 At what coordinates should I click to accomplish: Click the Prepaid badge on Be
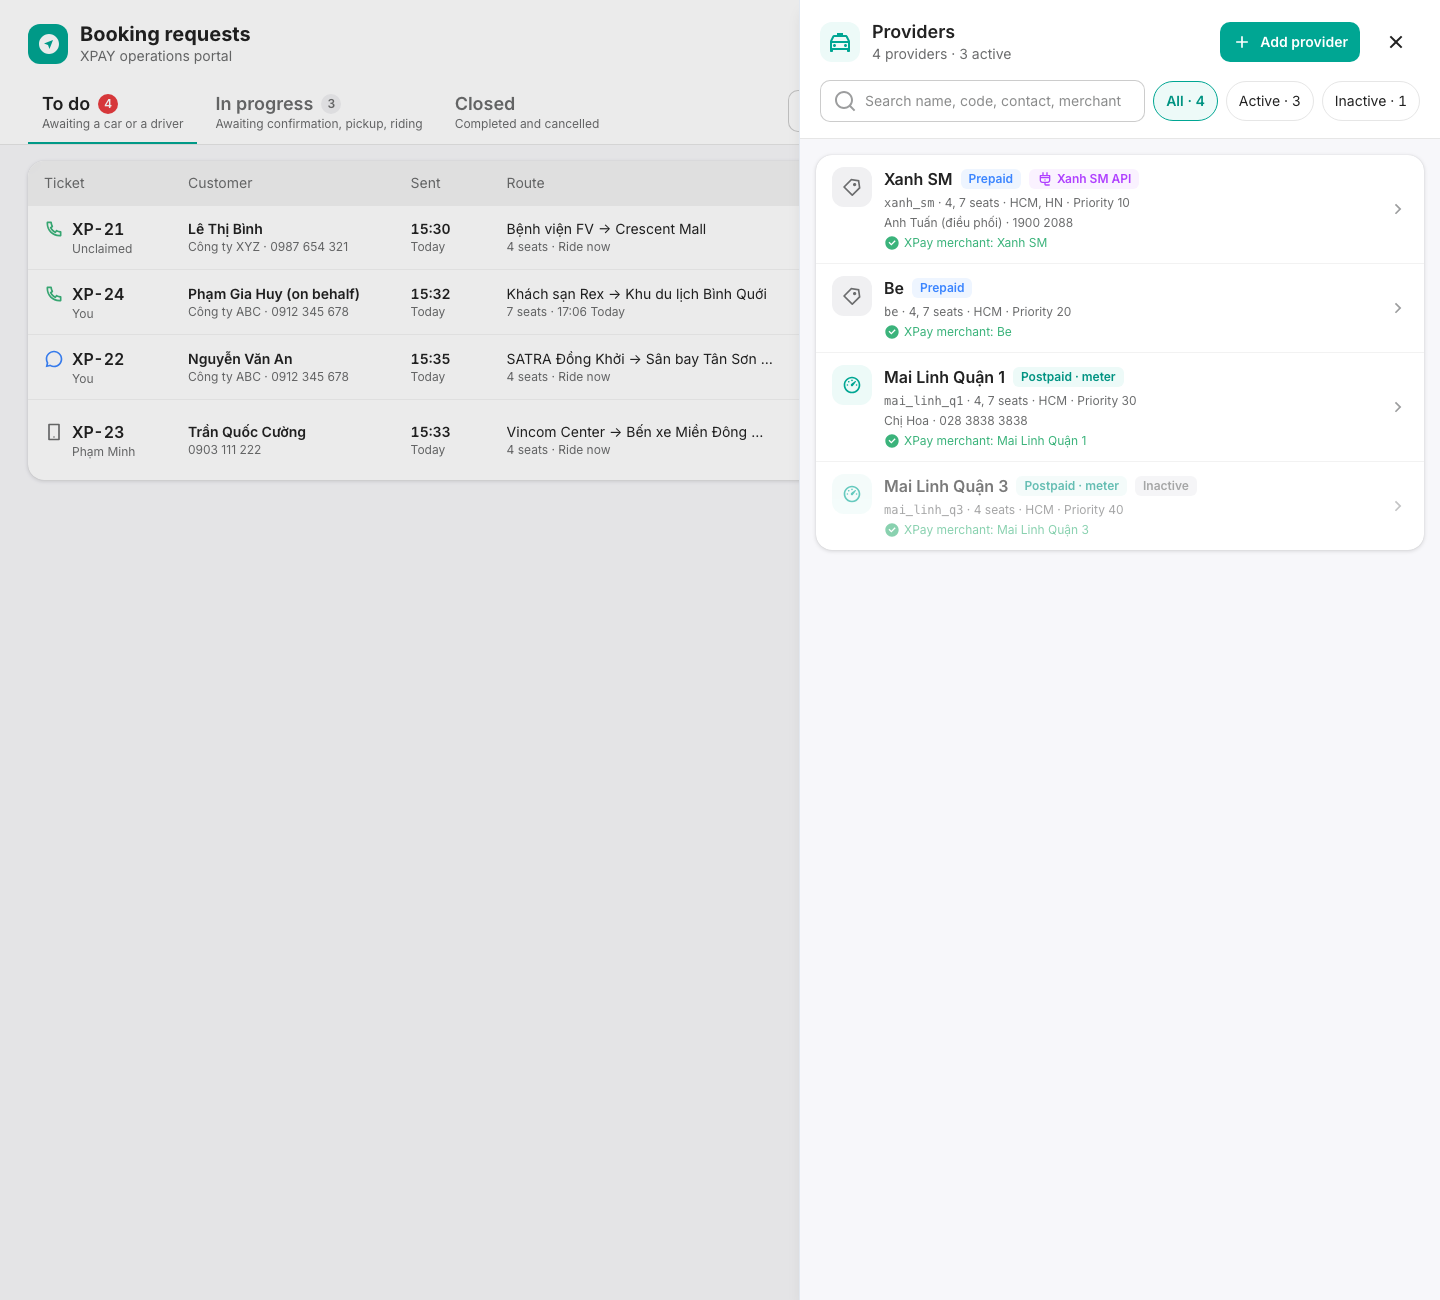click(x=942, y=288)
